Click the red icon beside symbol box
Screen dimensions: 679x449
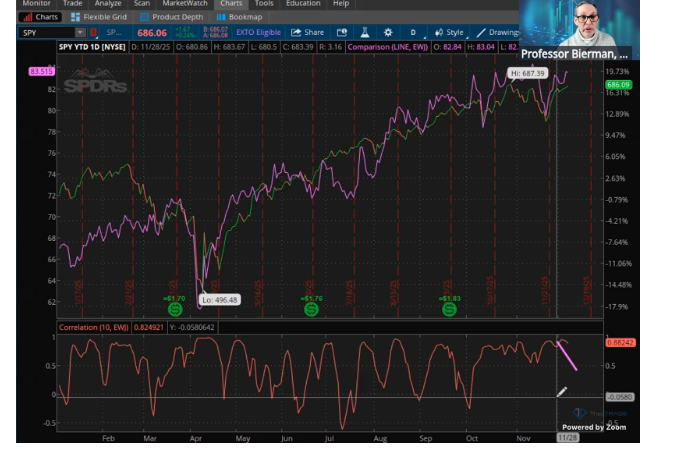(93, 33)
